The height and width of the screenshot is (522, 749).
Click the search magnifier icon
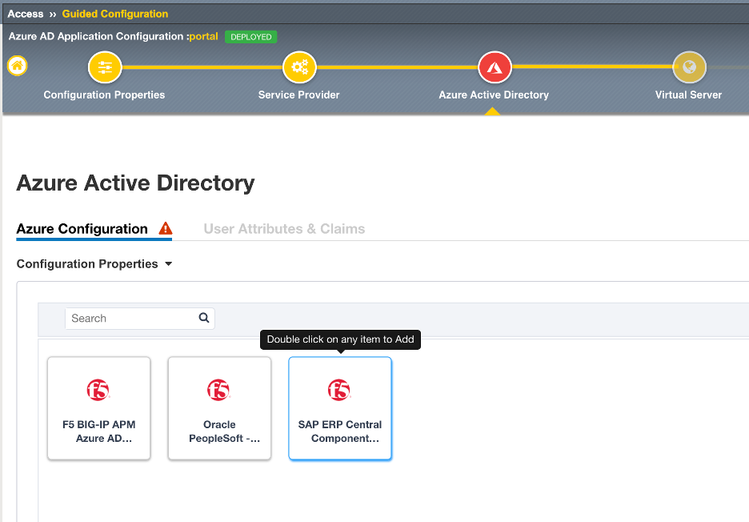[204, 318]
